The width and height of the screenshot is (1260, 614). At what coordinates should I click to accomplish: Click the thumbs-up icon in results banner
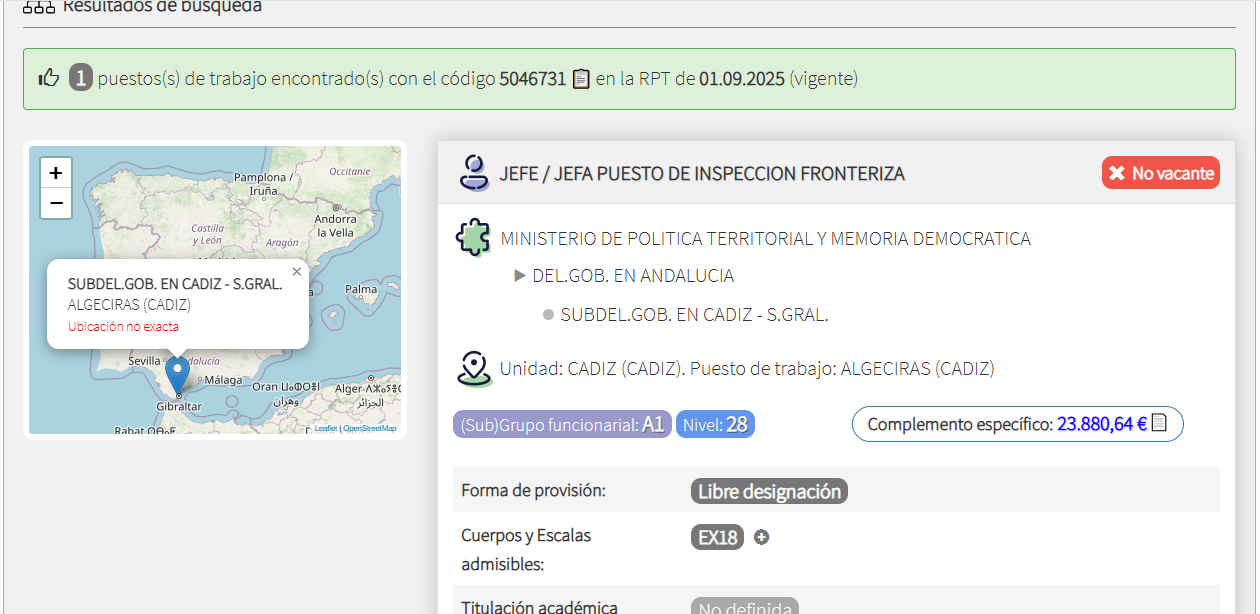[49, 78]
